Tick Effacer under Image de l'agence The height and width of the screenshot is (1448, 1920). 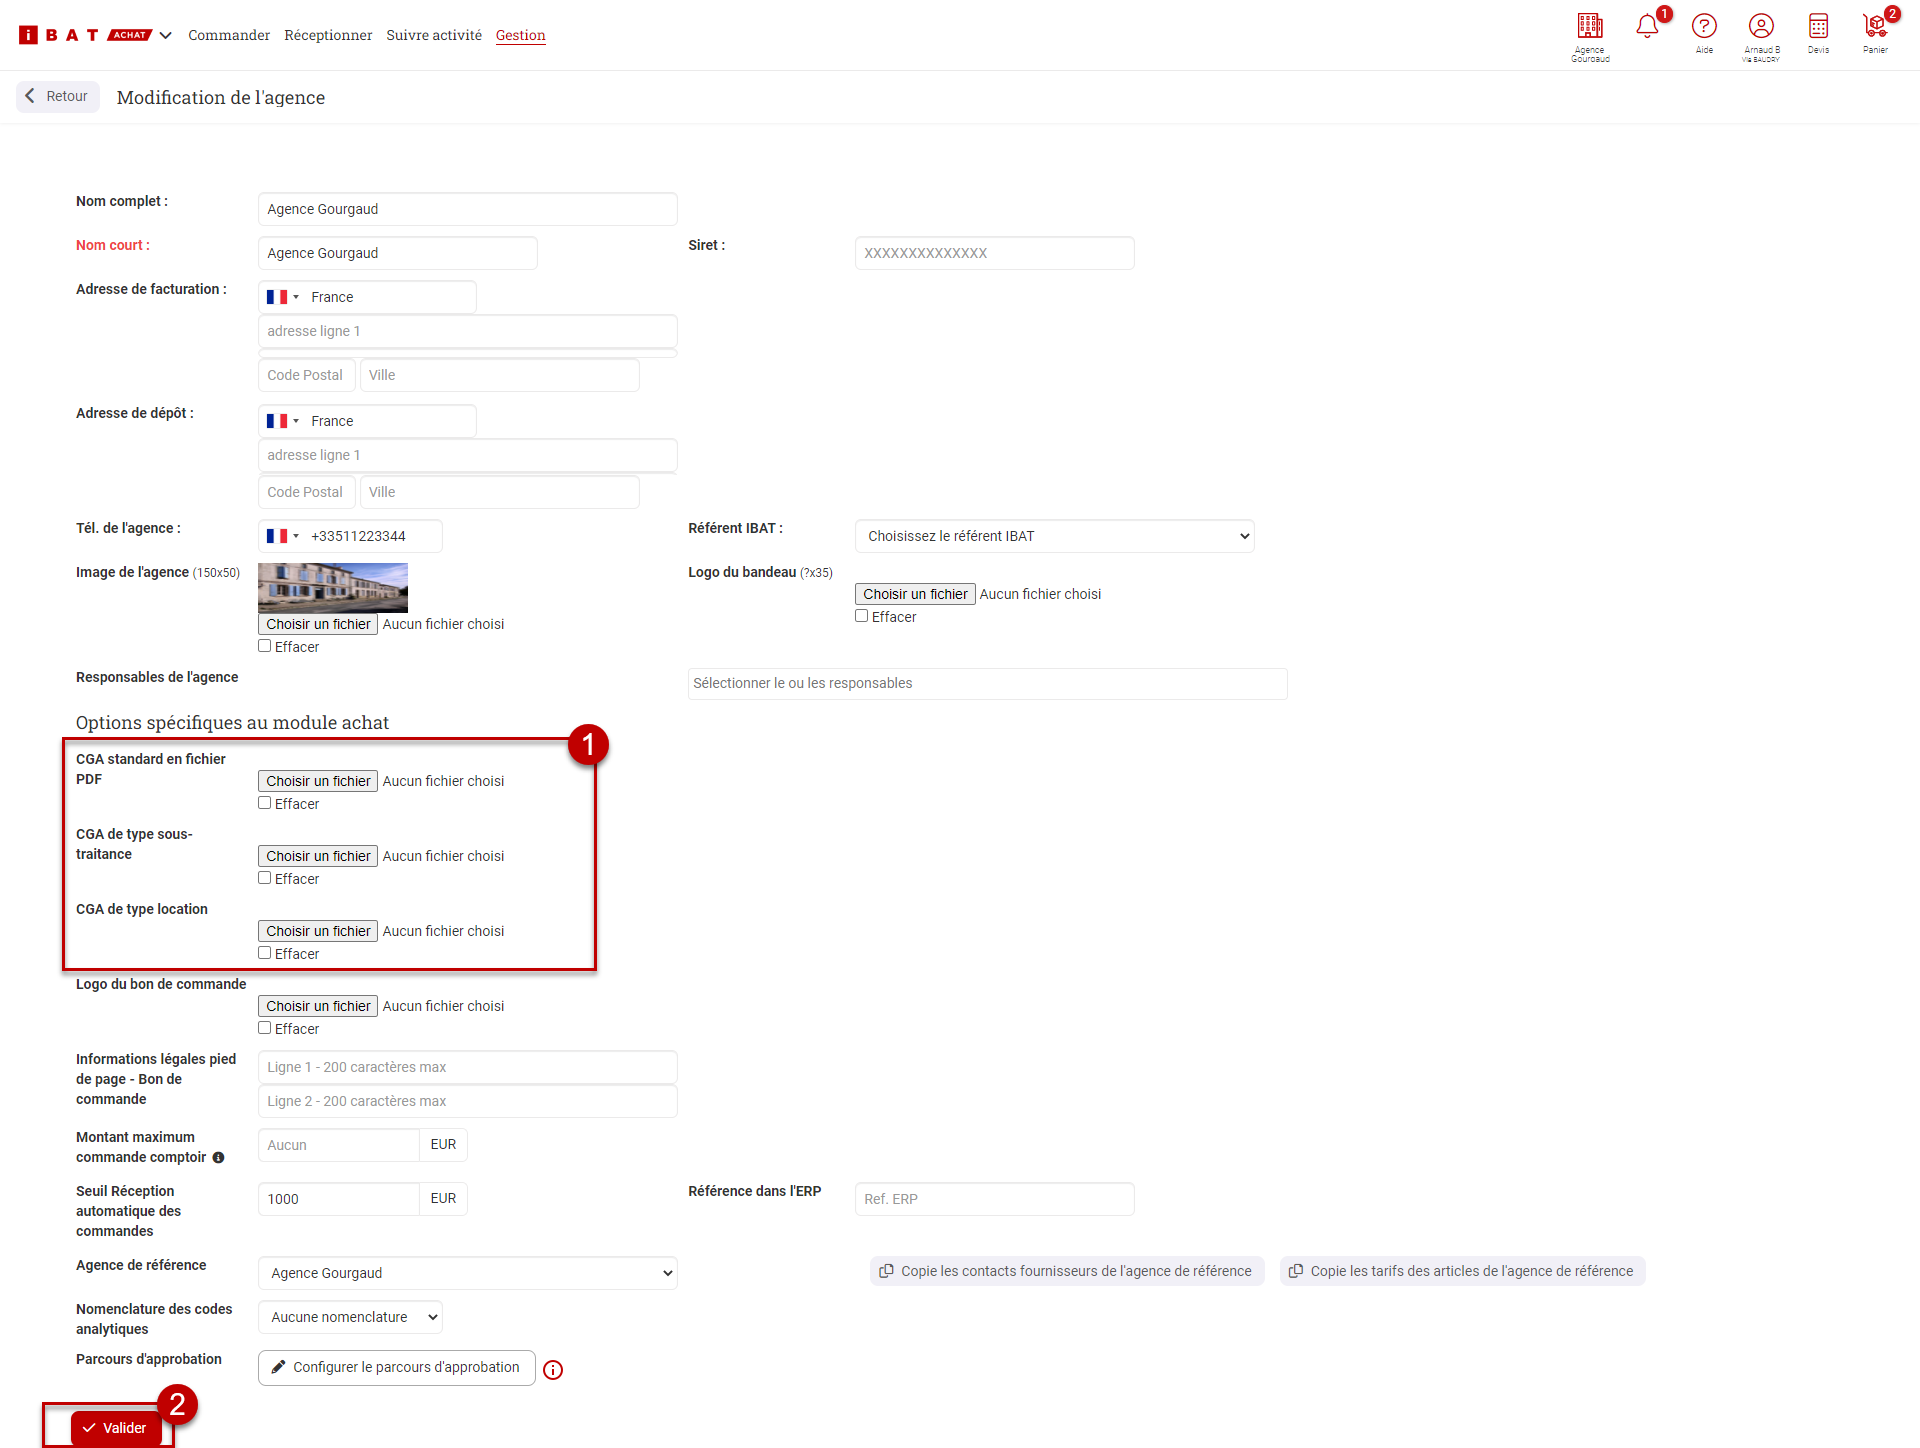(x=265, y=646)
